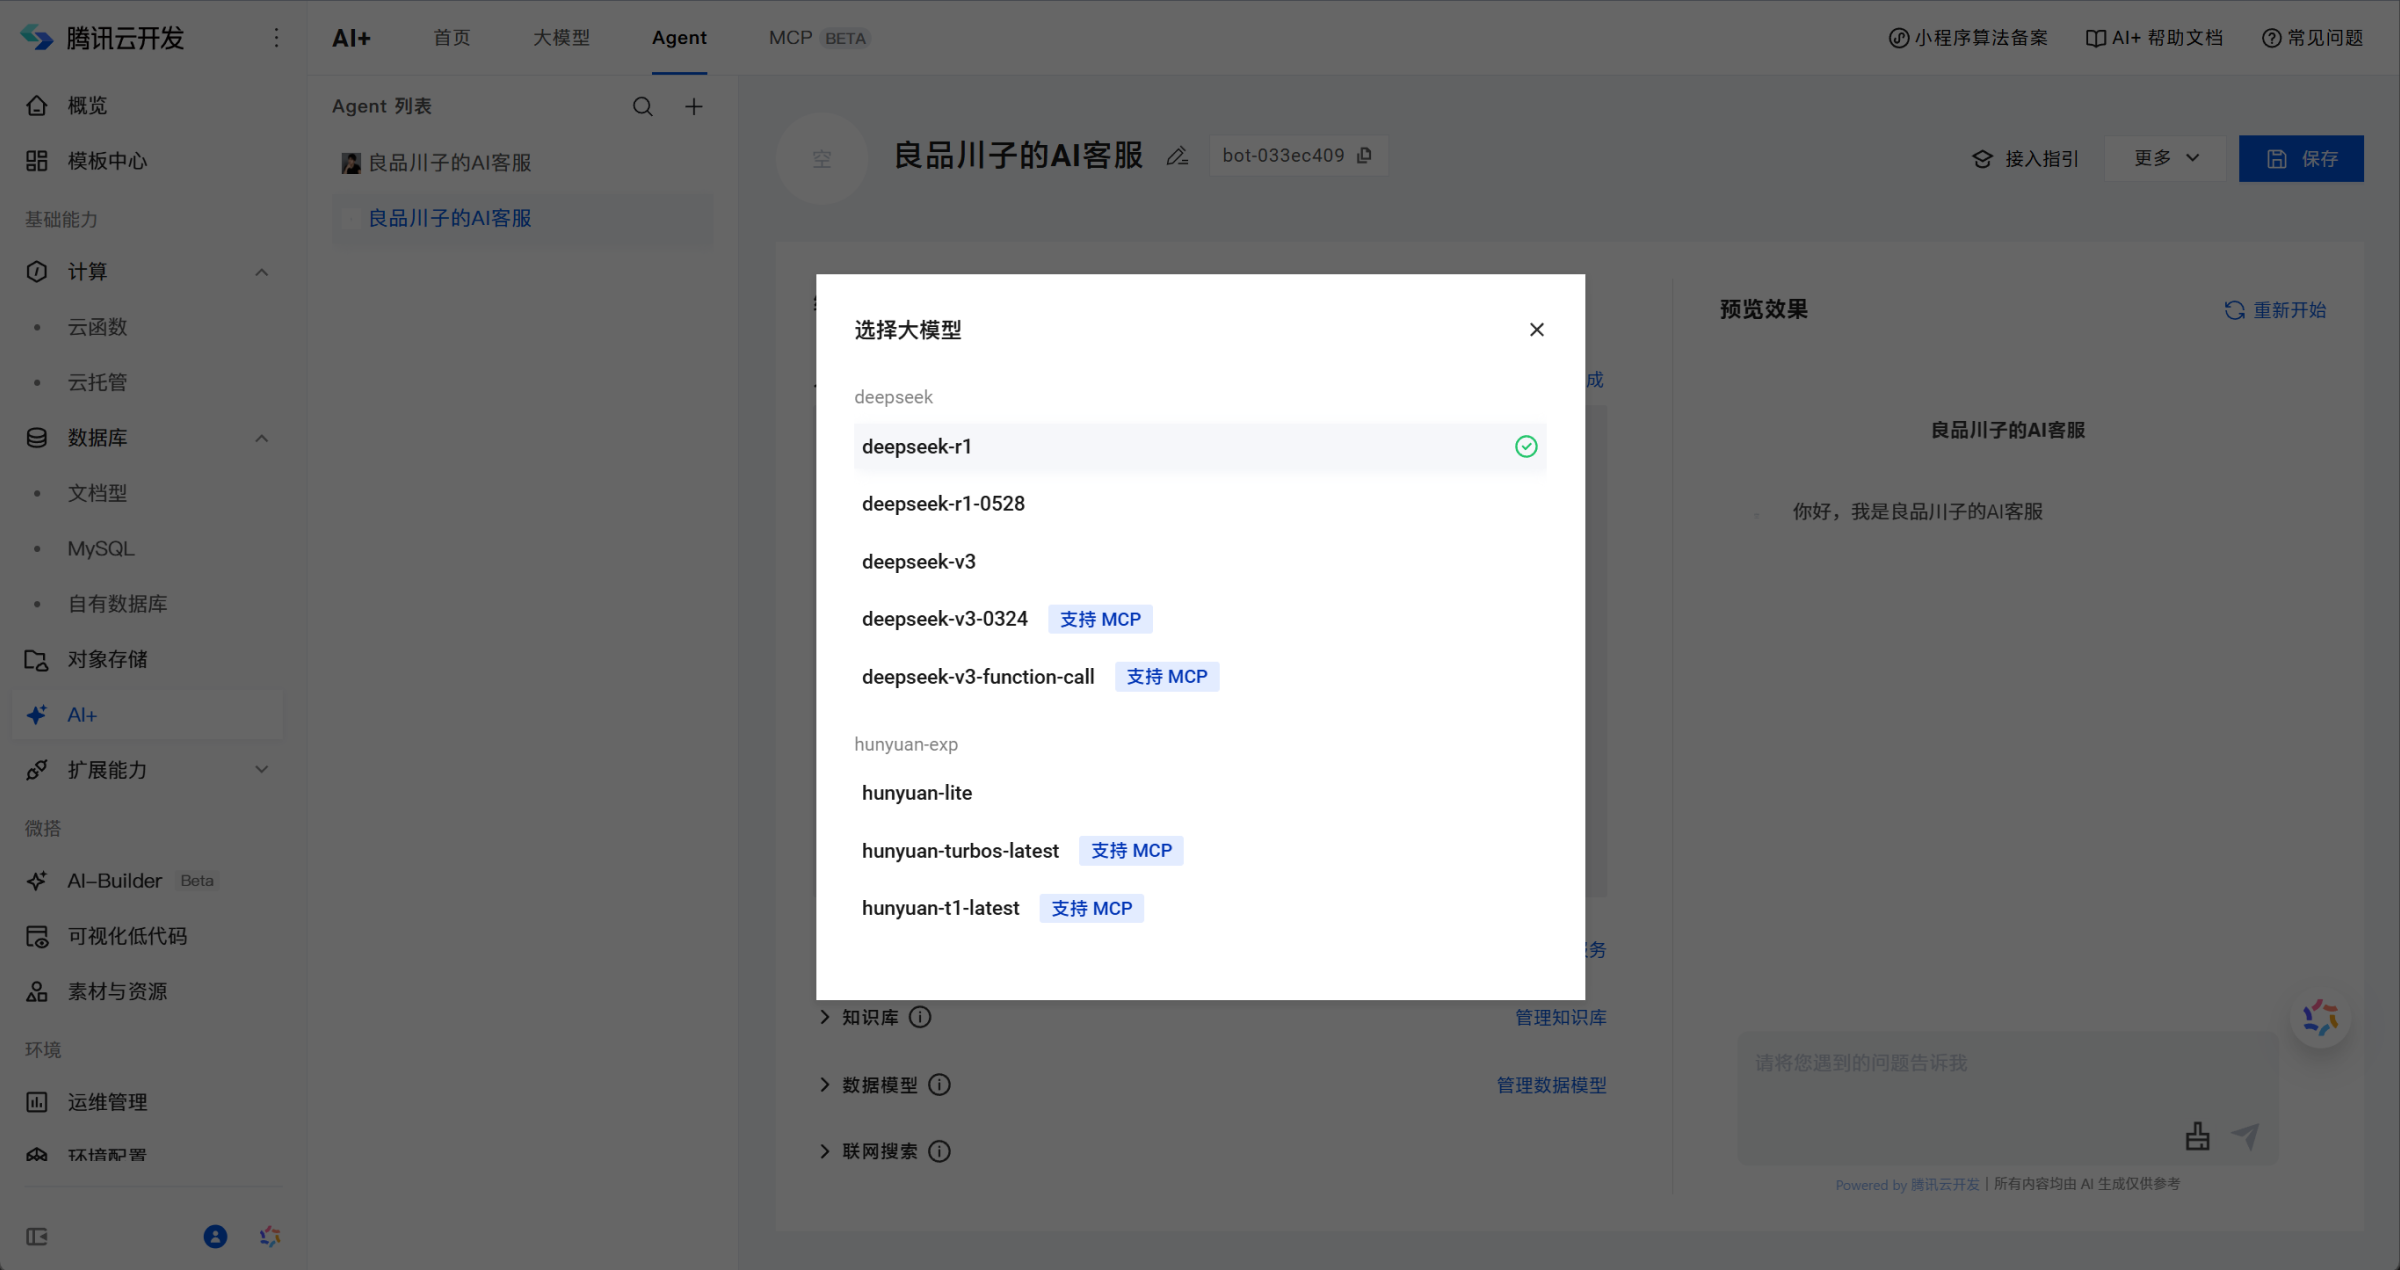
Task: Open the MCP beta tab
Action: click(818, 38)
